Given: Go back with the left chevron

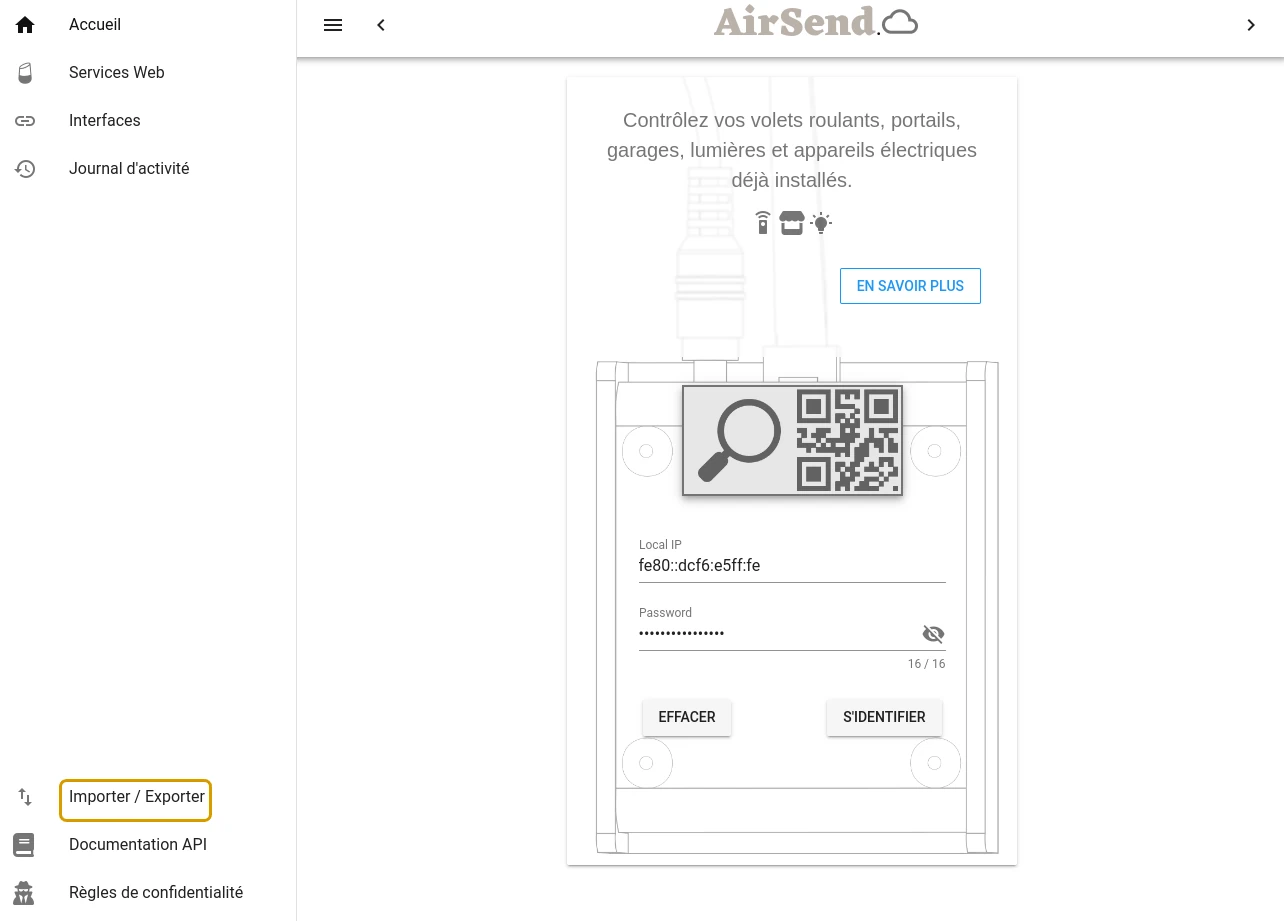Looking at the screenshot, I should [x=381, y=25].
